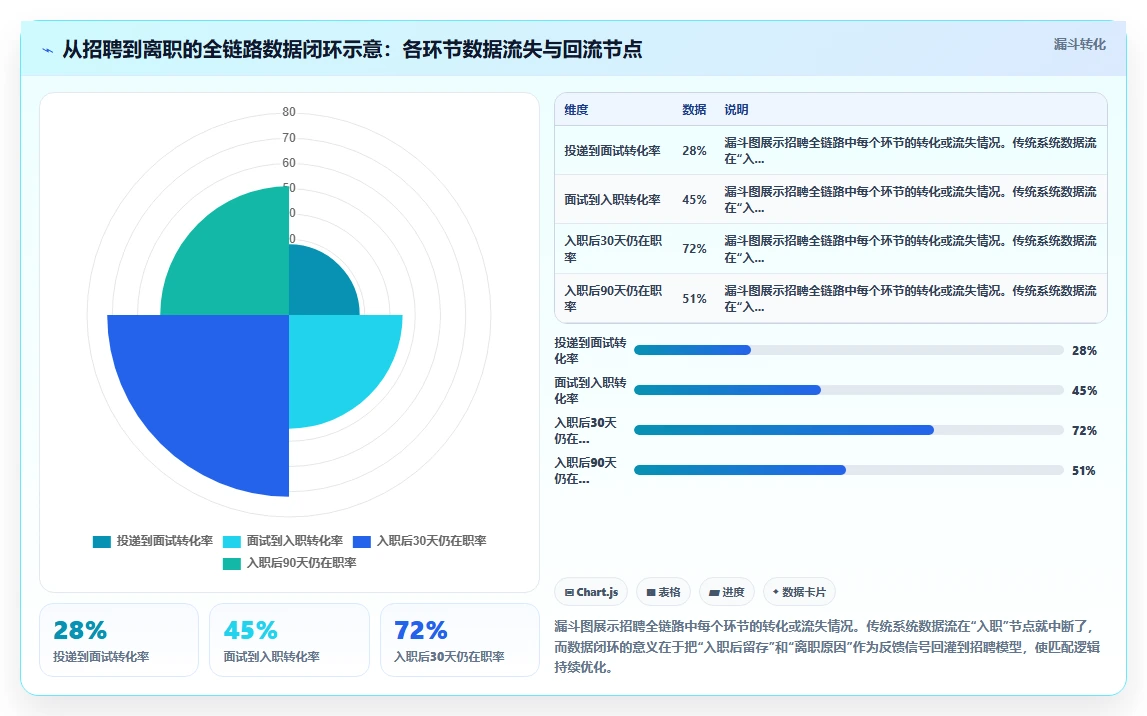Click the 28% progress bar
The width and height of the screenshot is (1147, 716).
[849, 350]
